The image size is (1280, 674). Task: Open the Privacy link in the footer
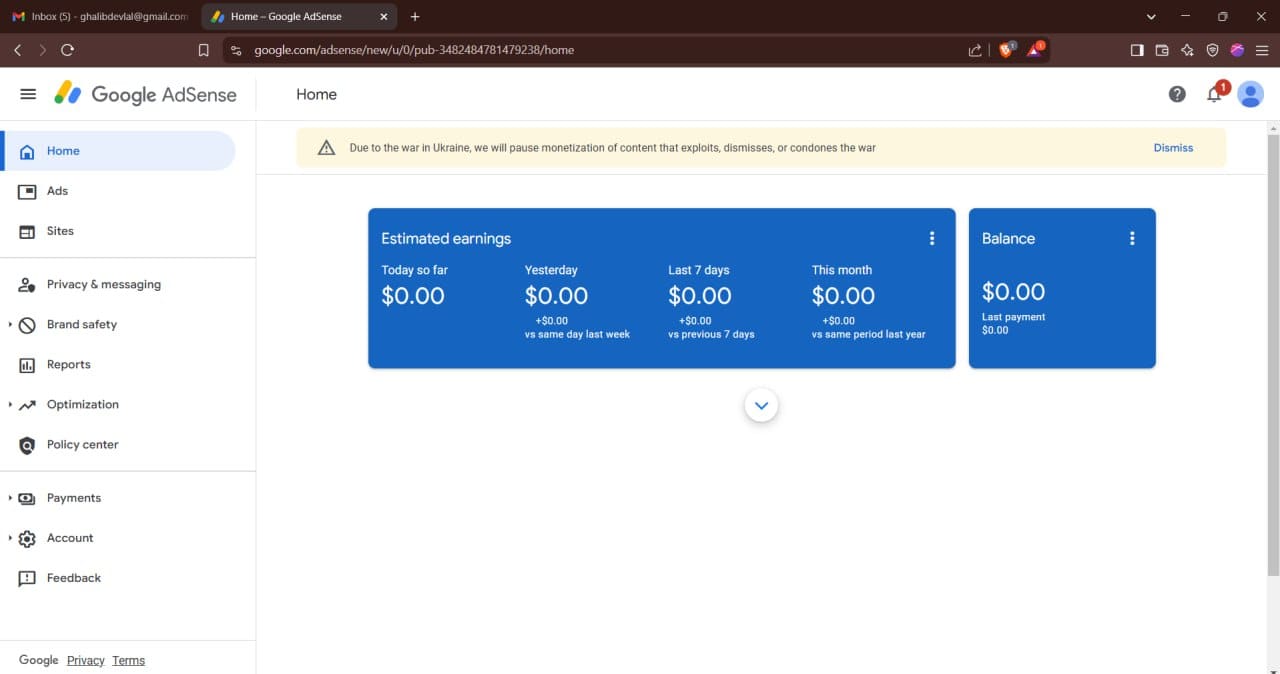[x=86, y=660]
